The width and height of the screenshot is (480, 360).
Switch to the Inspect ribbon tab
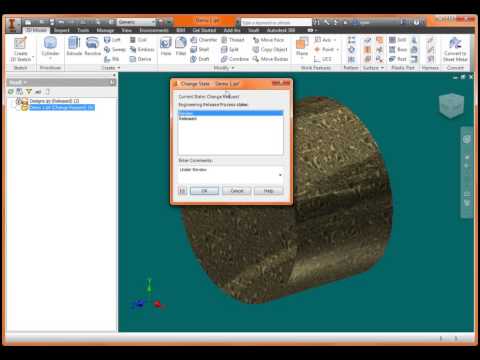pos(61,30)
